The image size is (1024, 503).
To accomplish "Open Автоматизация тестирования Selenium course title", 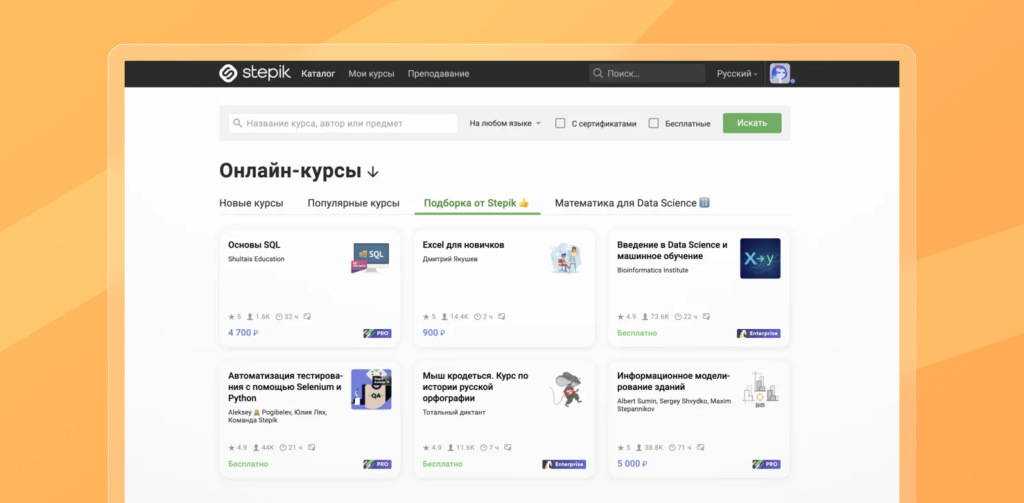I will (285, 387).
